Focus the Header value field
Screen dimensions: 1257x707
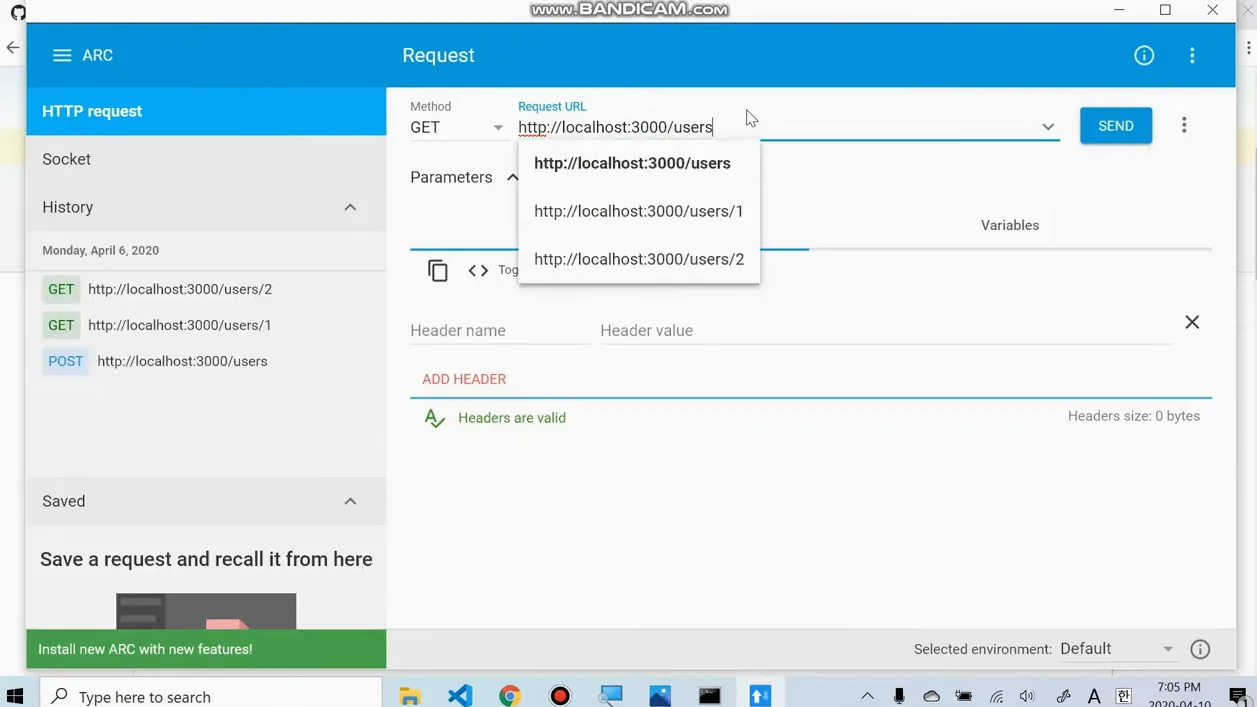coord(885,330)
